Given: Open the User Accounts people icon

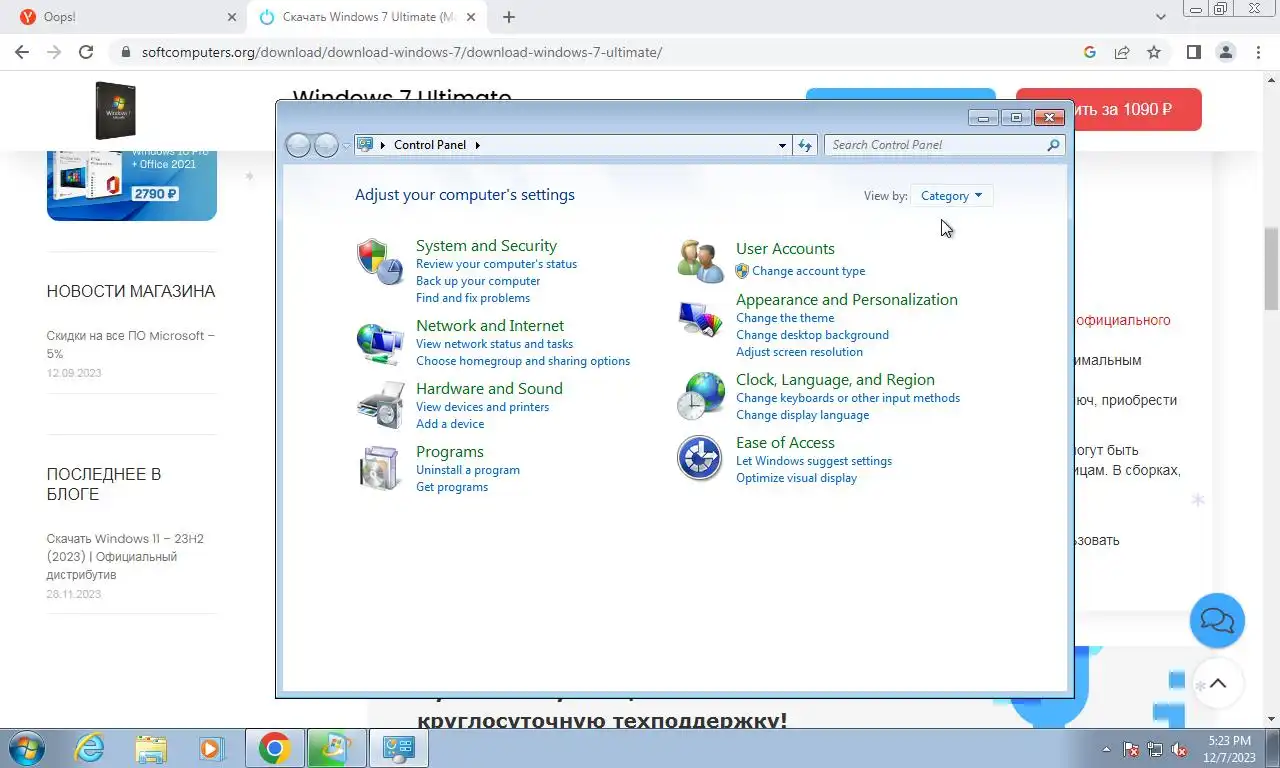Looking at the screenshot, I should (x=700, y=262).
